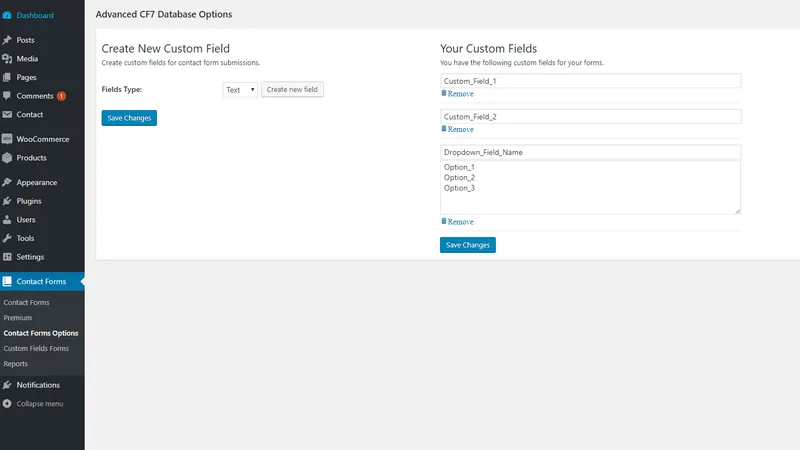Click trash icon under Dropdown_Field_Name options
800x450 pixels.
point(444,221)
